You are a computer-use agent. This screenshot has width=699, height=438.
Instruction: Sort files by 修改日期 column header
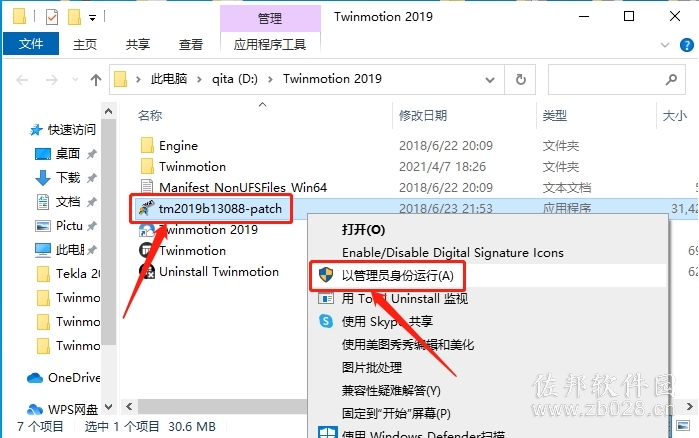coord(423,116)
